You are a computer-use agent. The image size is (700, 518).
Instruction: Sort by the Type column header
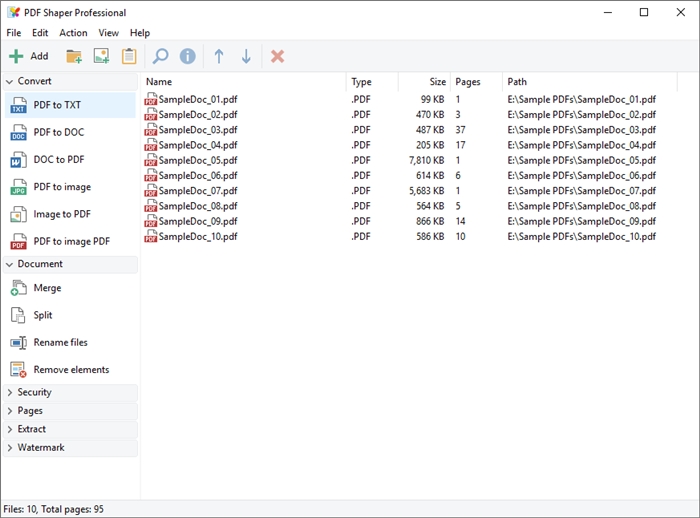372,82
